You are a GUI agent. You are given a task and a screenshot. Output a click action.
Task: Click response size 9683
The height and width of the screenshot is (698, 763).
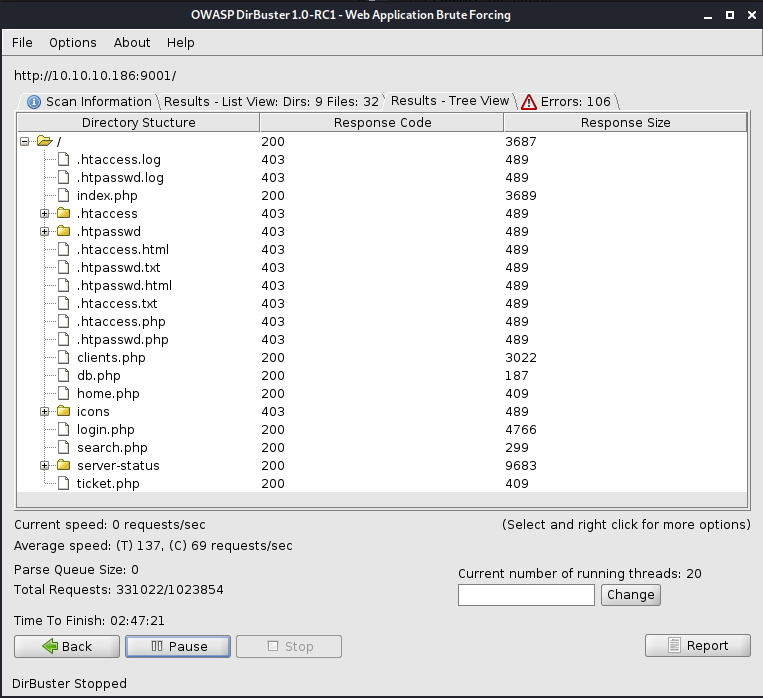(x=521, y=466)
